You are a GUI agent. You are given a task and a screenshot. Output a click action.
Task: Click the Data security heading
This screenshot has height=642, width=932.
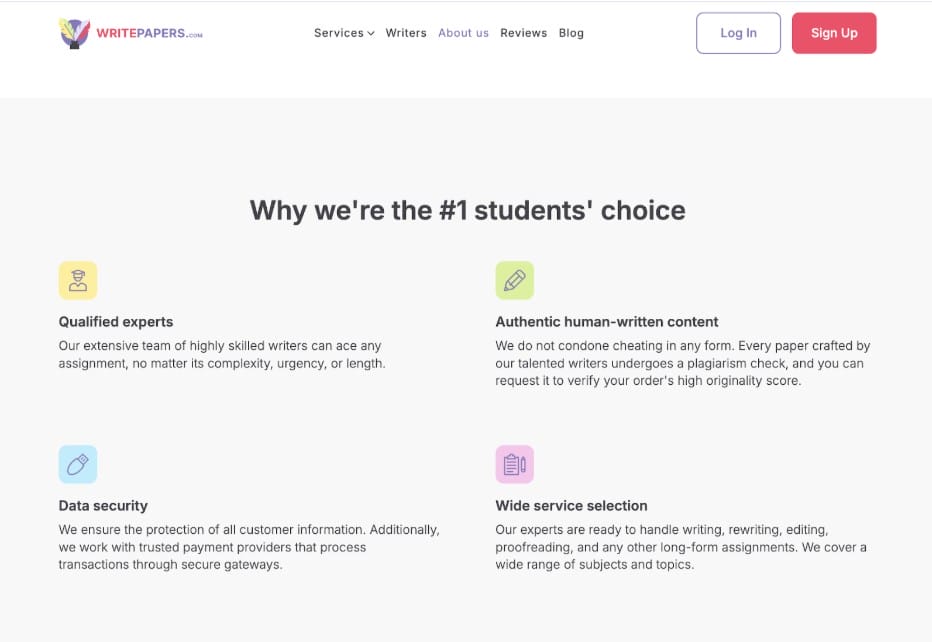pos(103,506)
